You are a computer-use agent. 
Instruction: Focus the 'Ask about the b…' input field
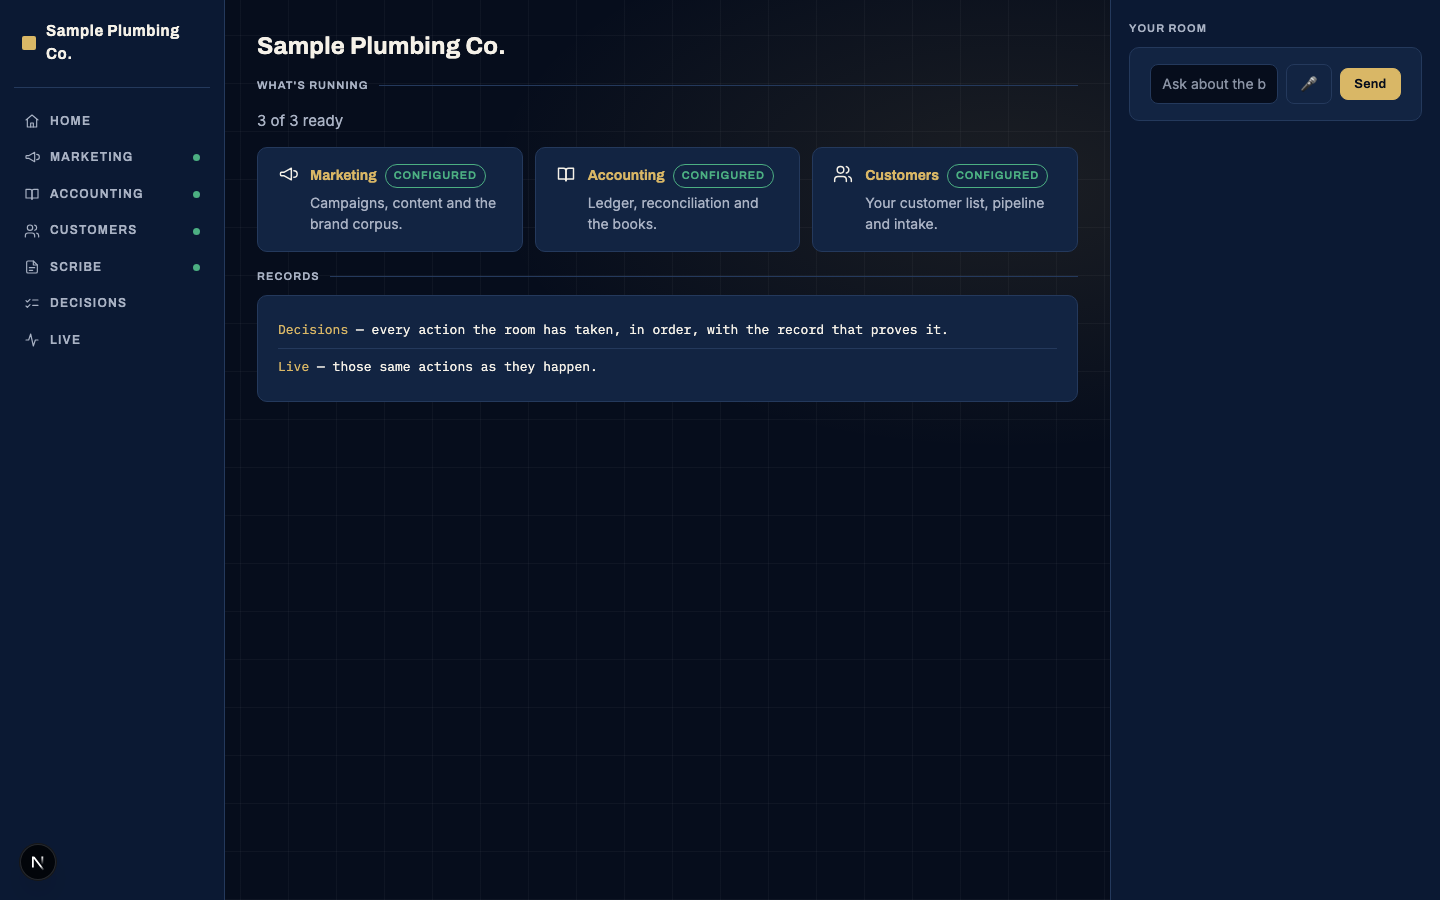(1214, 84)
